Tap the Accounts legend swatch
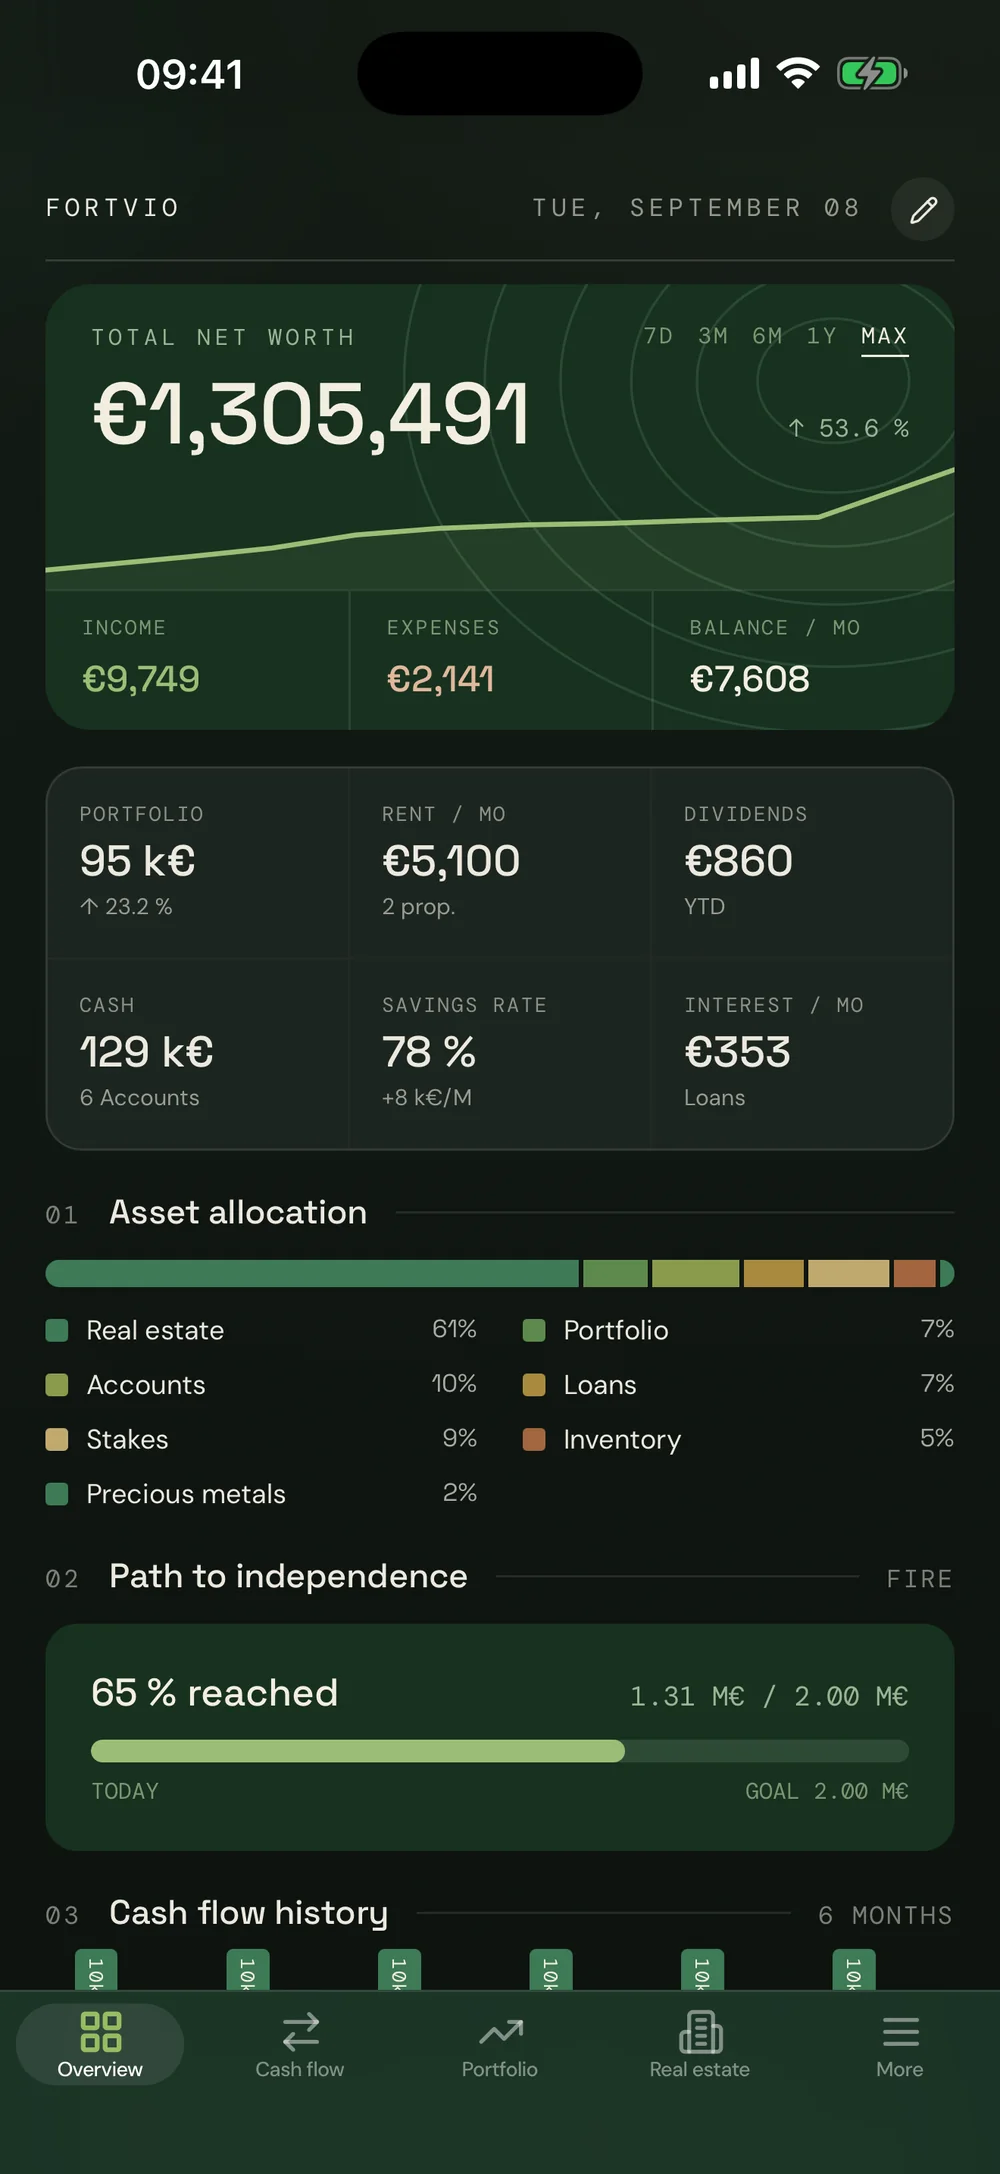The width and height of the screenshot is (1000, 2174). click(57, 1385)
